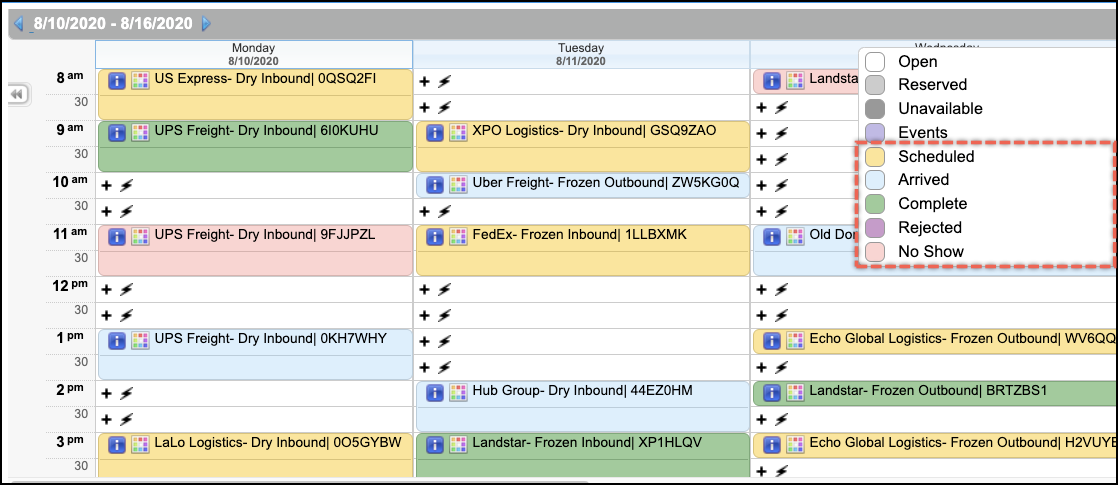Go to the previous week using the left arrow

pos(19,24)
